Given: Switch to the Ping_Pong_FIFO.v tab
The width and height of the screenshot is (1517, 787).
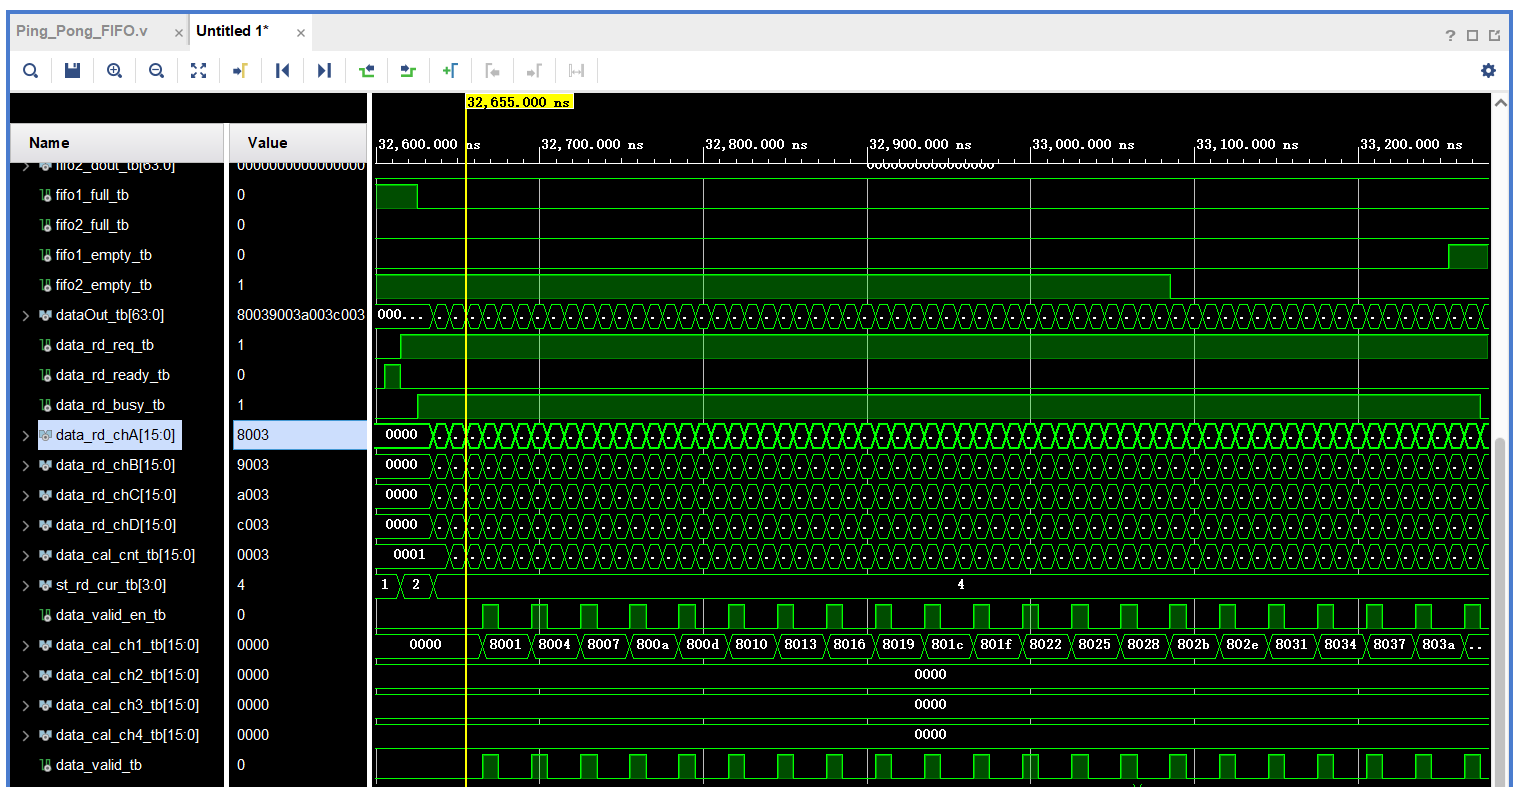Looking at the screenshot, I should click(x=82, y=31).
